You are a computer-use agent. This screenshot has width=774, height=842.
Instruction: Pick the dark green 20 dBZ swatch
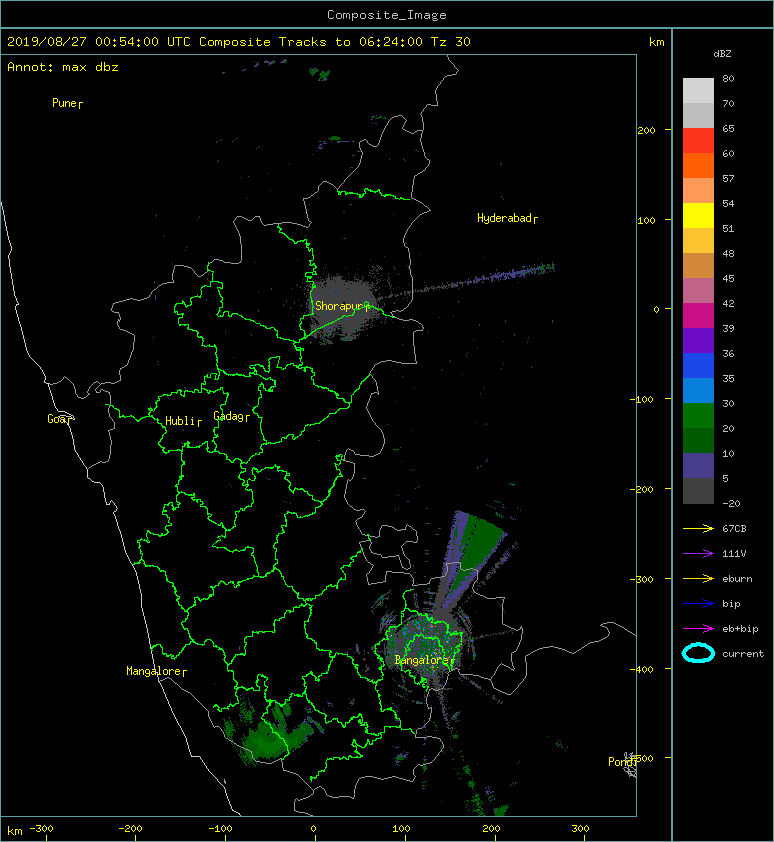[x=698, y=440]
